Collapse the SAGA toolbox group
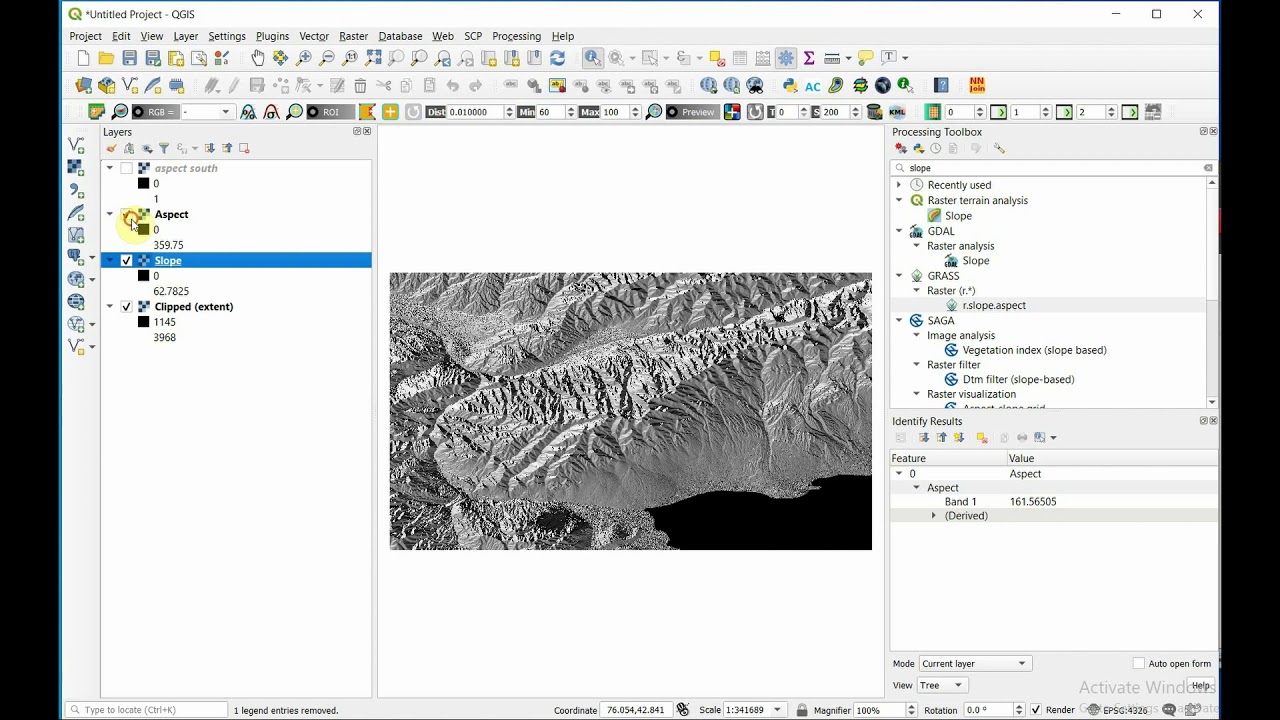Viewport: 1280px width, 720px height. click(899, 321)
